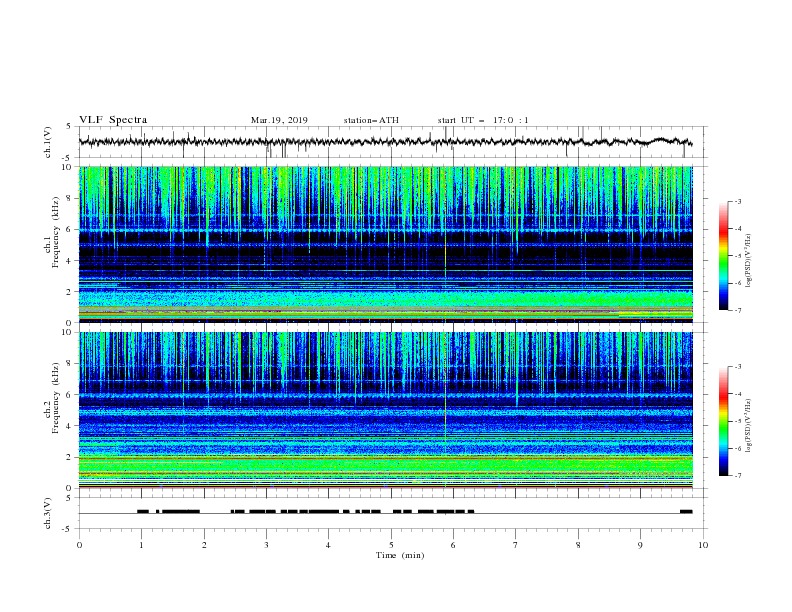Select the "ch.1 Frequency (kHz)" axis label

tap(51, 232)
